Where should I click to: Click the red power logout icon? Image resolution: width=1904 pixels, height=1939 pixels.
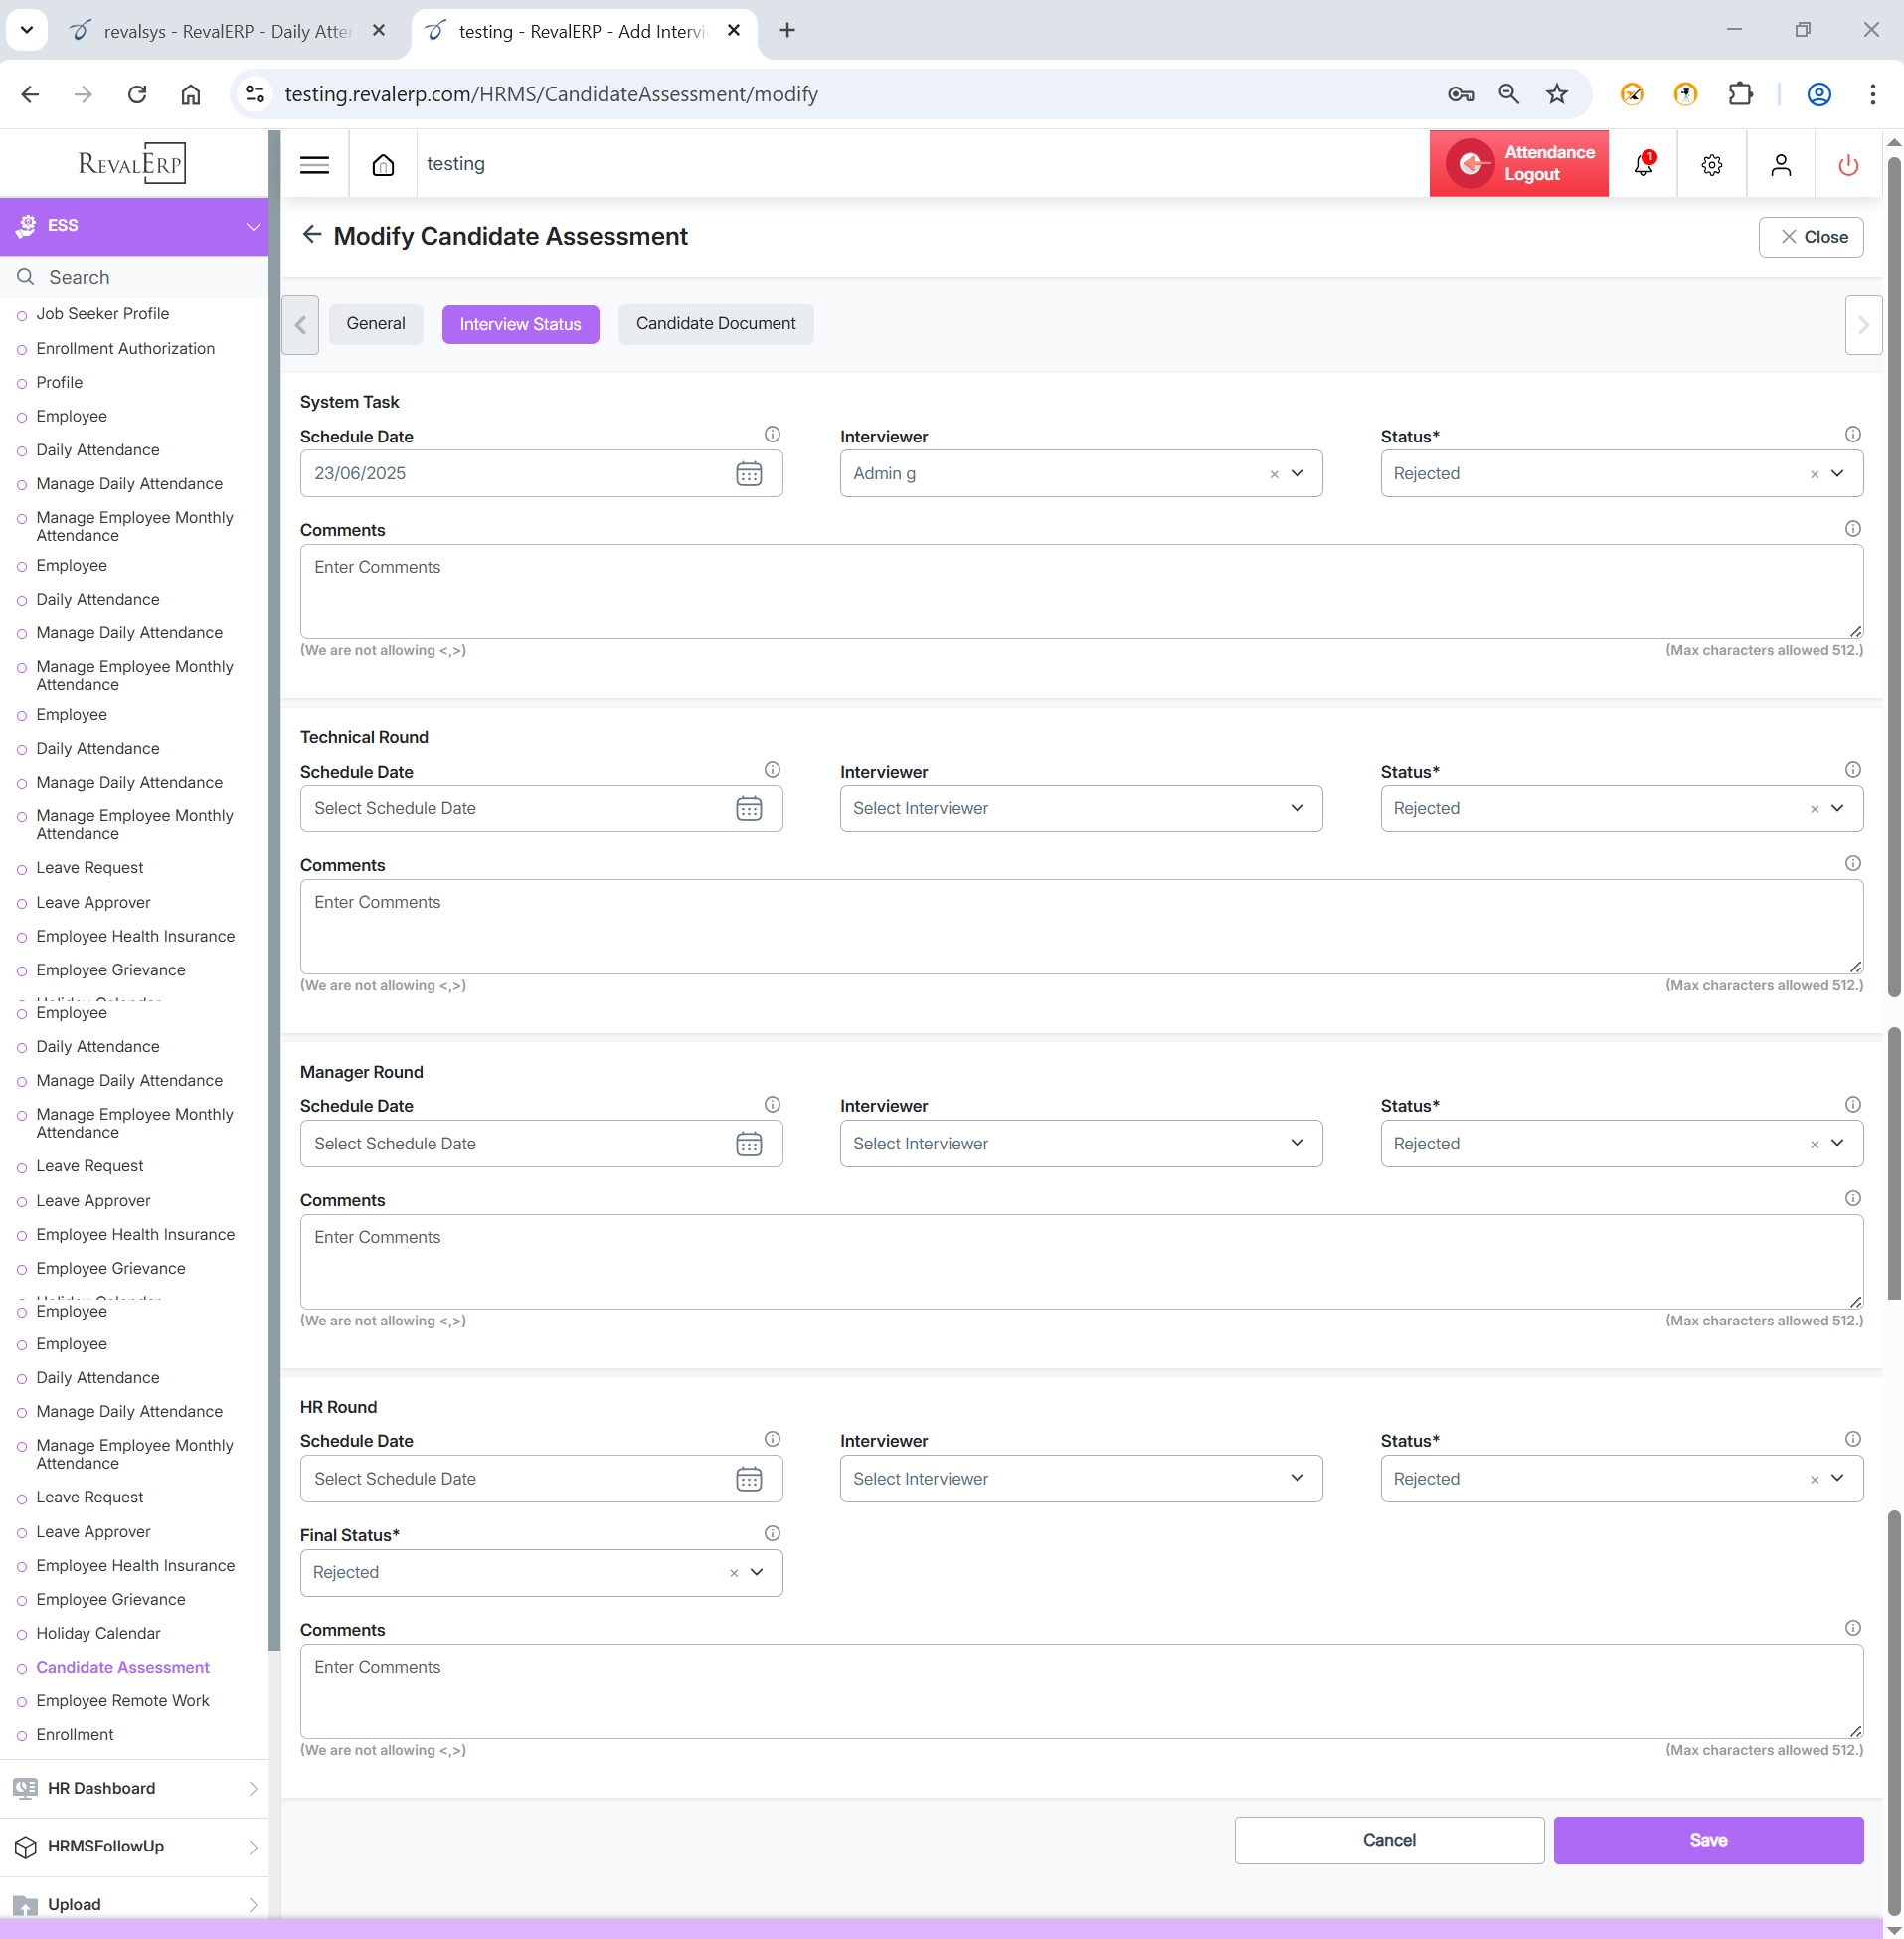1848,164
